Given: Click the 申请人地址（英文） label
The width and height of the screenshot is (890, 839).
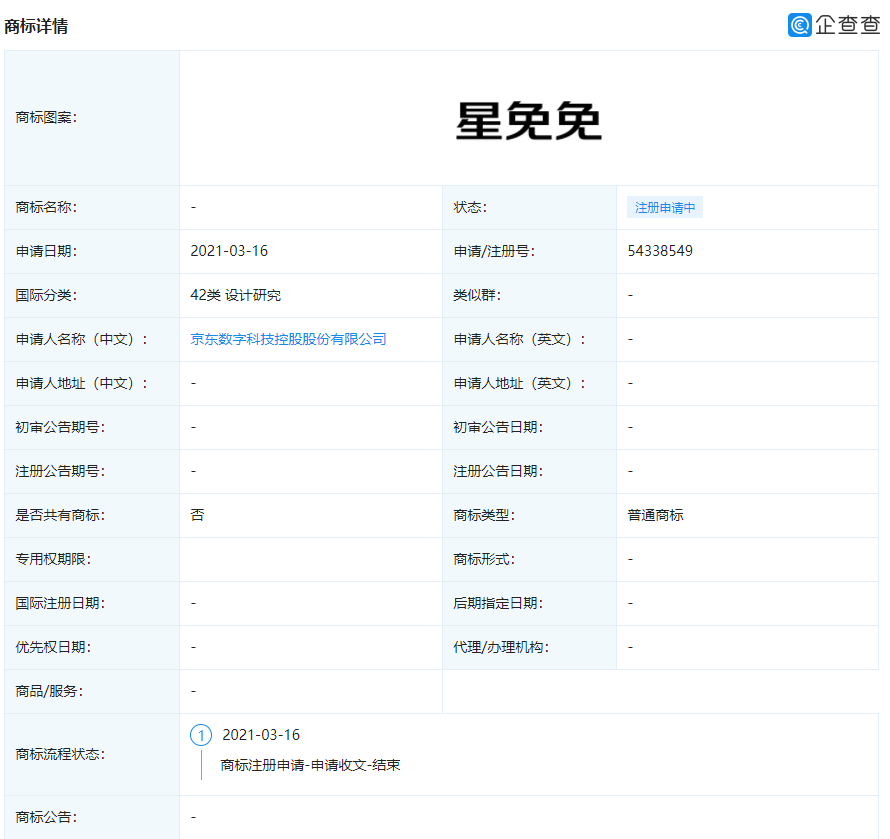Looking at the screenshot, I should [x=520, y=383].
